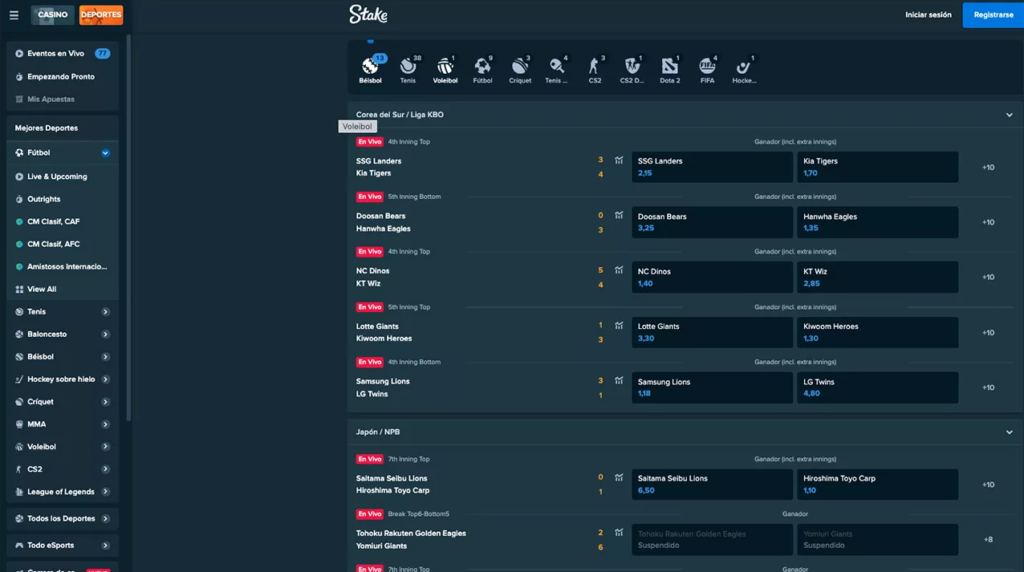Select the Críquet sport icon in carousel

tap(520, 69)
